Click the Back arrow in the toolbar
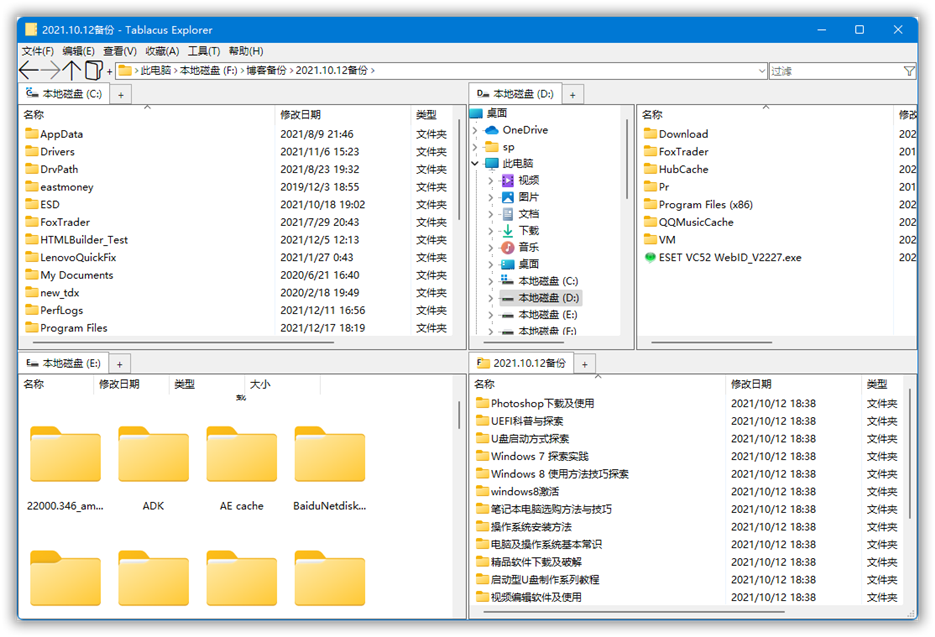935x637 pixels. pos(29,71)
